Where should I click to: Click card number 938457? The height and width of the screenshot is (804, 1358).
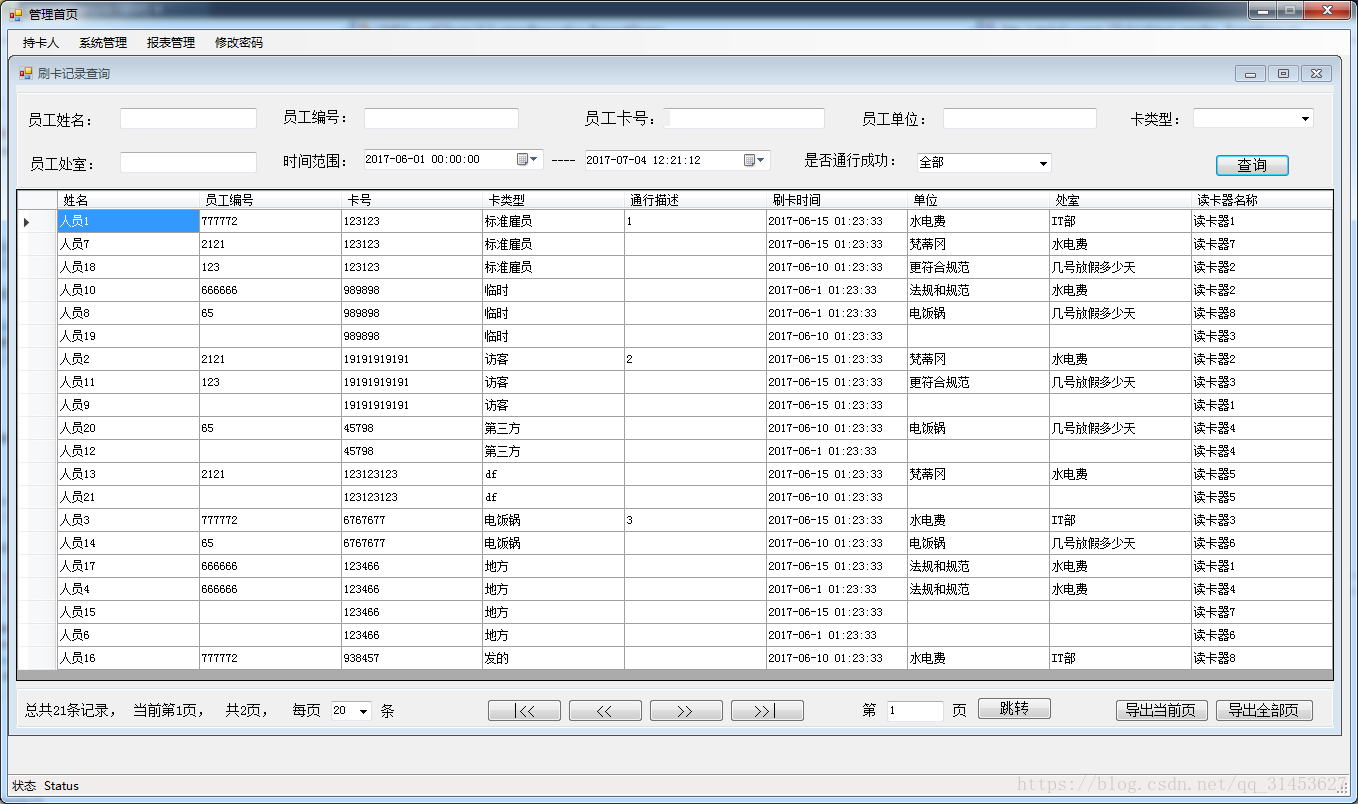click(412, 658)
